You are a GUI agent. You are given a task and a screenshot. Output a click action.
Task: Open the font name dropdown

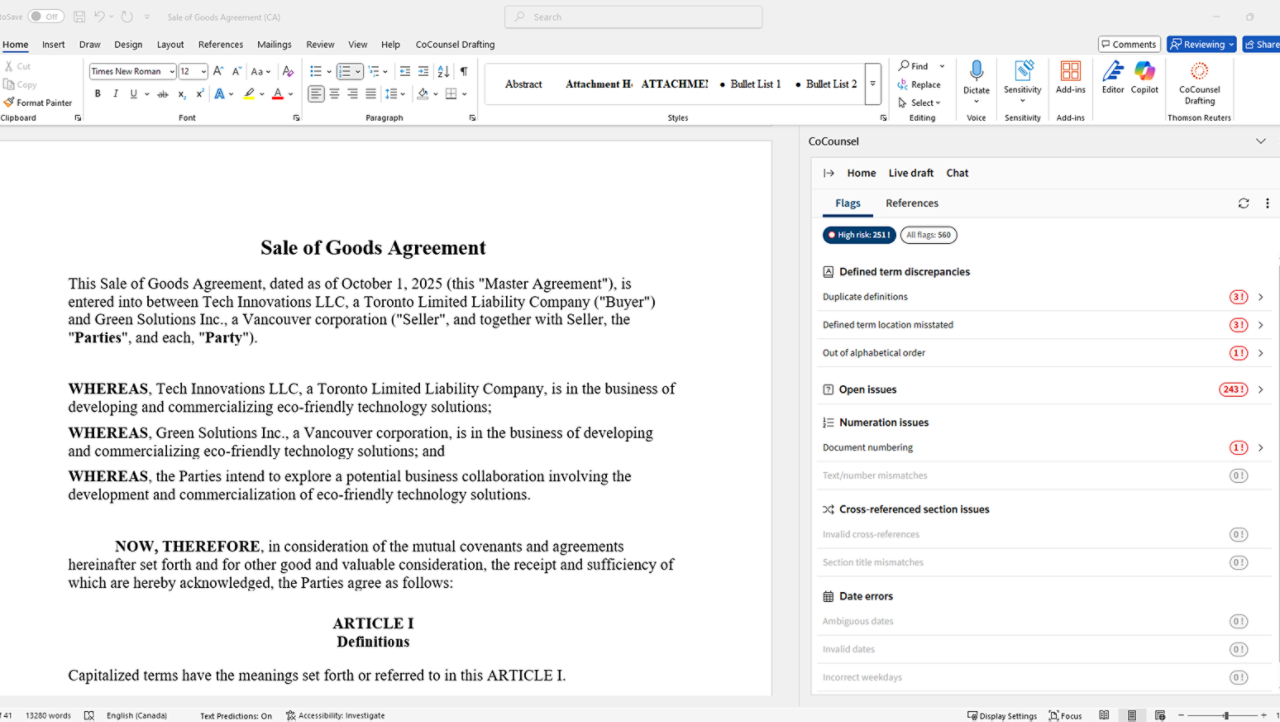[172, 71]
